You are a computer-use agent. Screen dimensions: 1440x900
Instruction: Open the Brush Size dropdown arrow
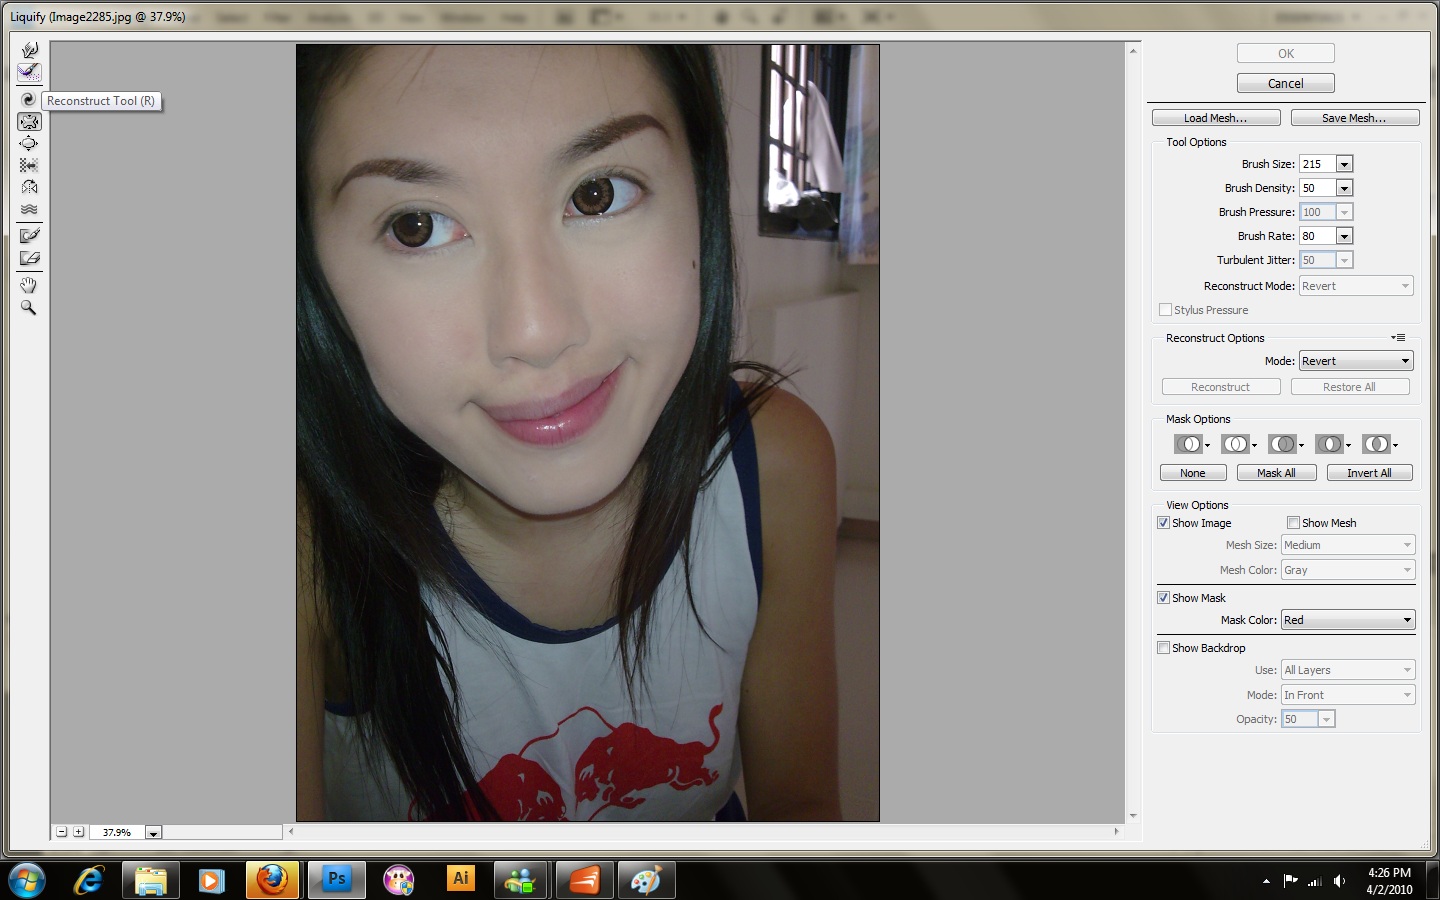coord(1344,164)
